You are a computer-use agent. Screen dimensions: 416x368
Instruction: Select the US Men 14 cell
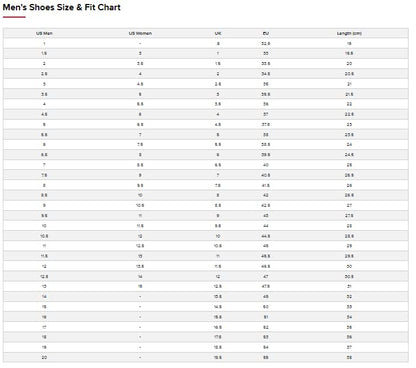[44, 296]
